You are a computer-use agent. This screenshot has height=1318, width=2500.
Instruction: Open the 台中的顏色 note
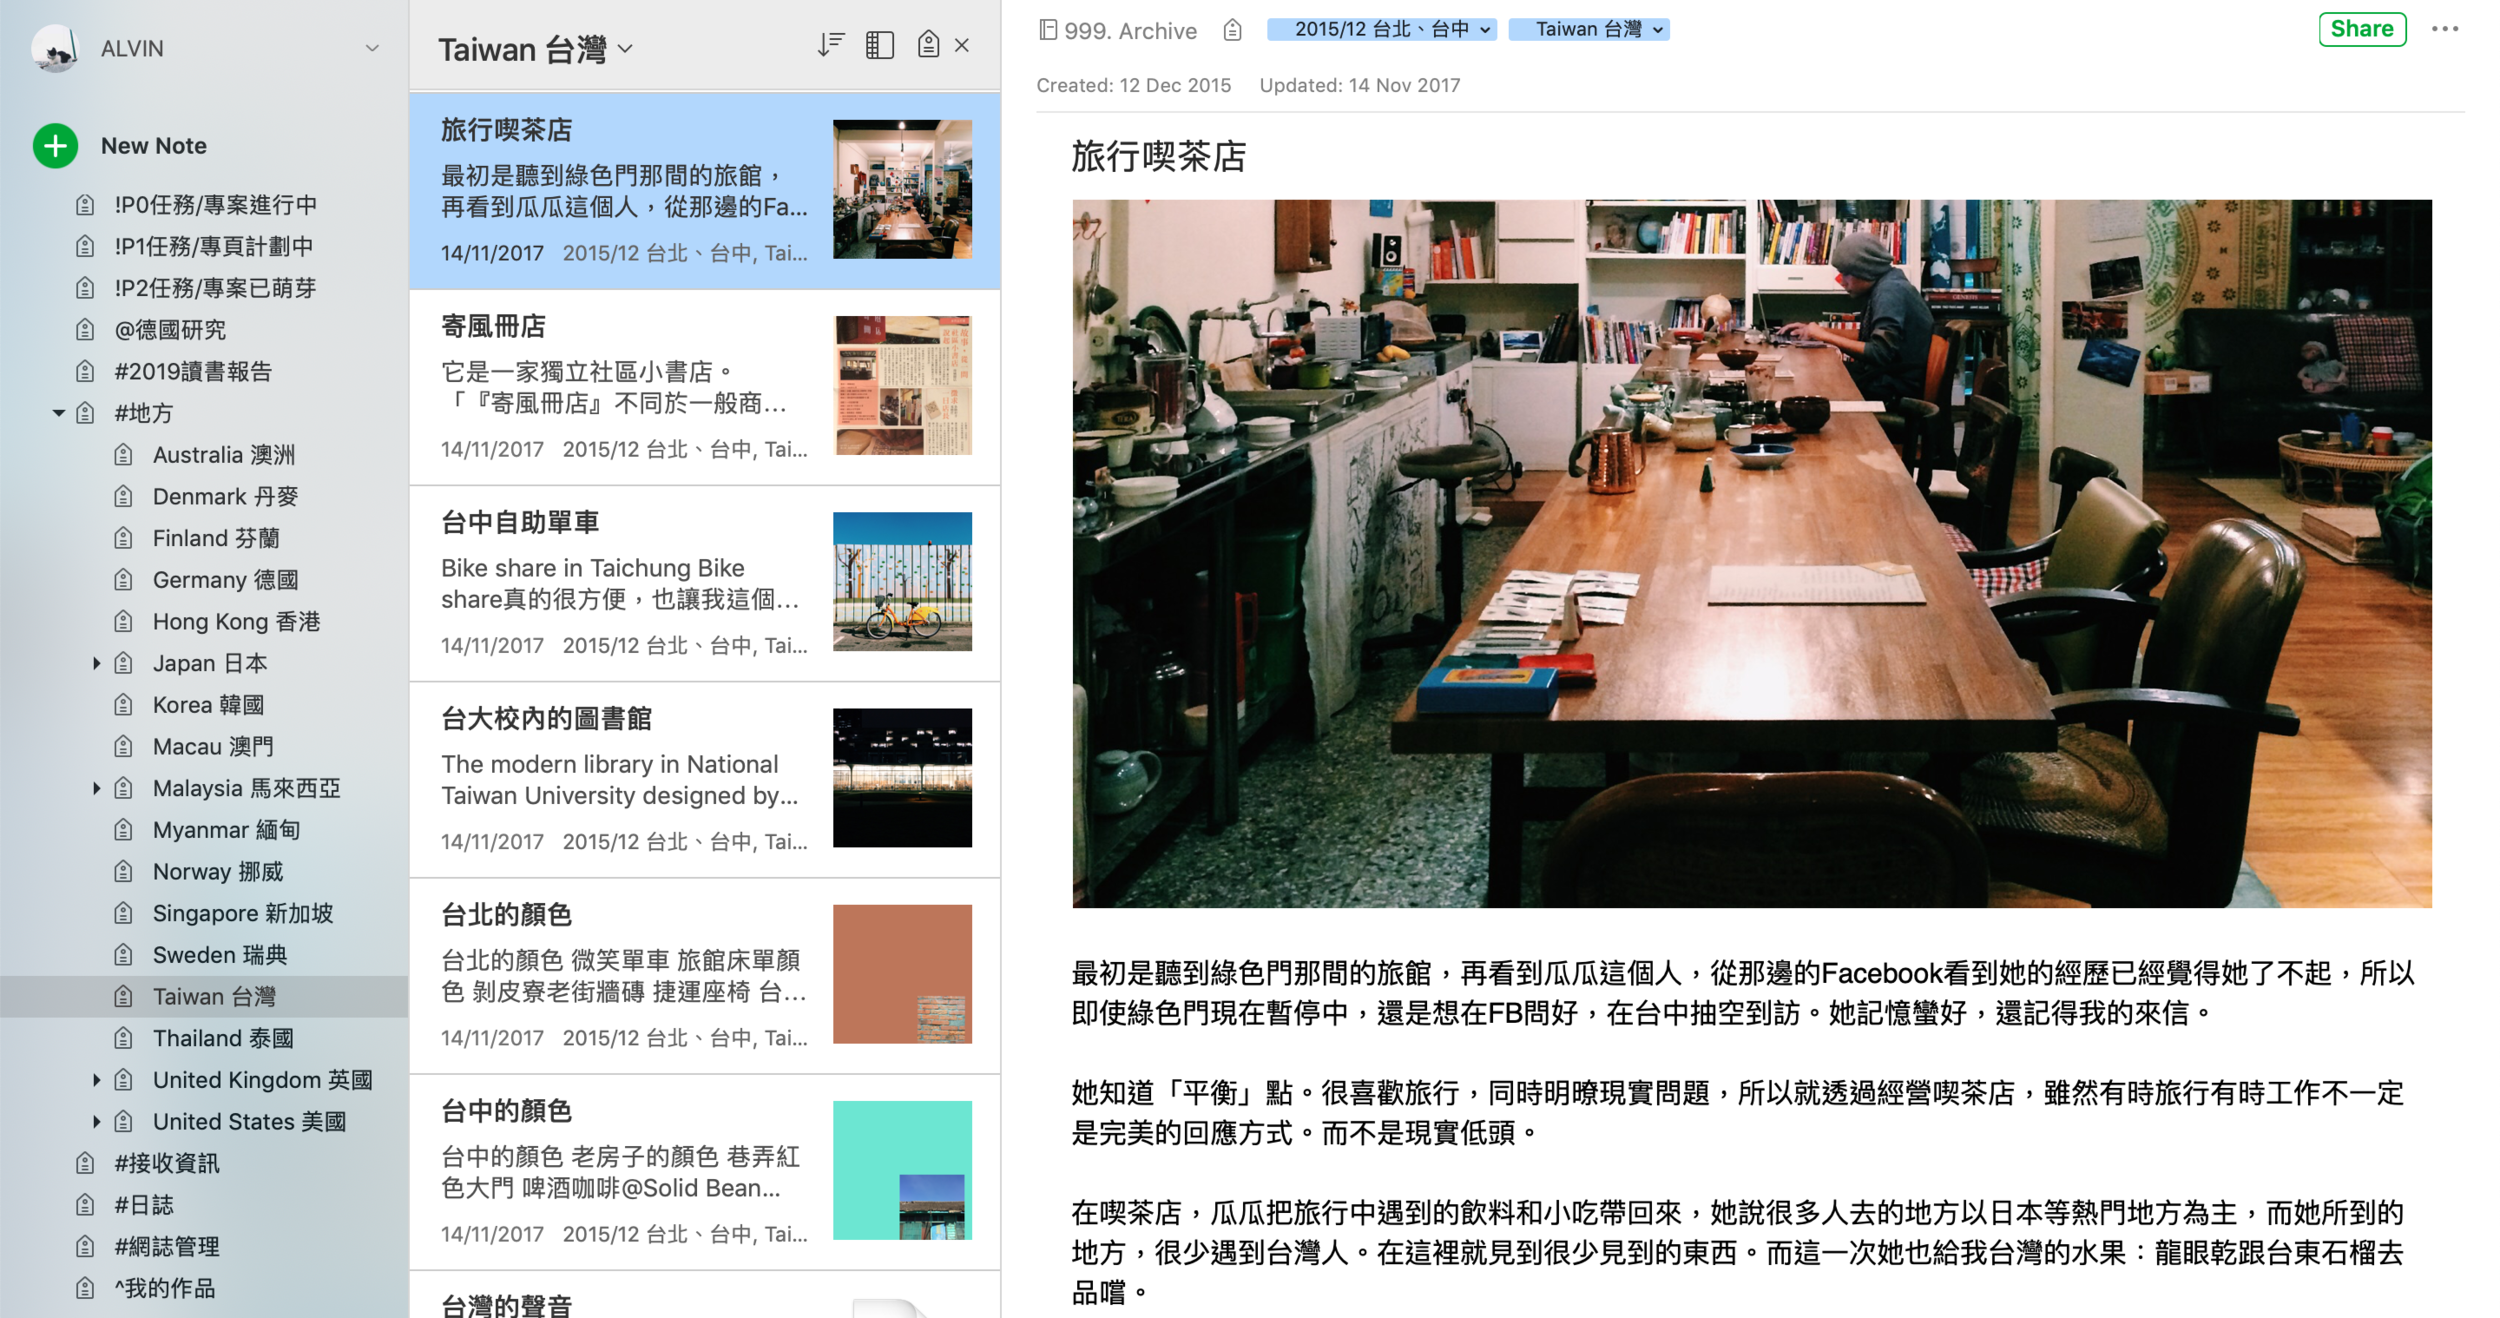[705, 1172]
